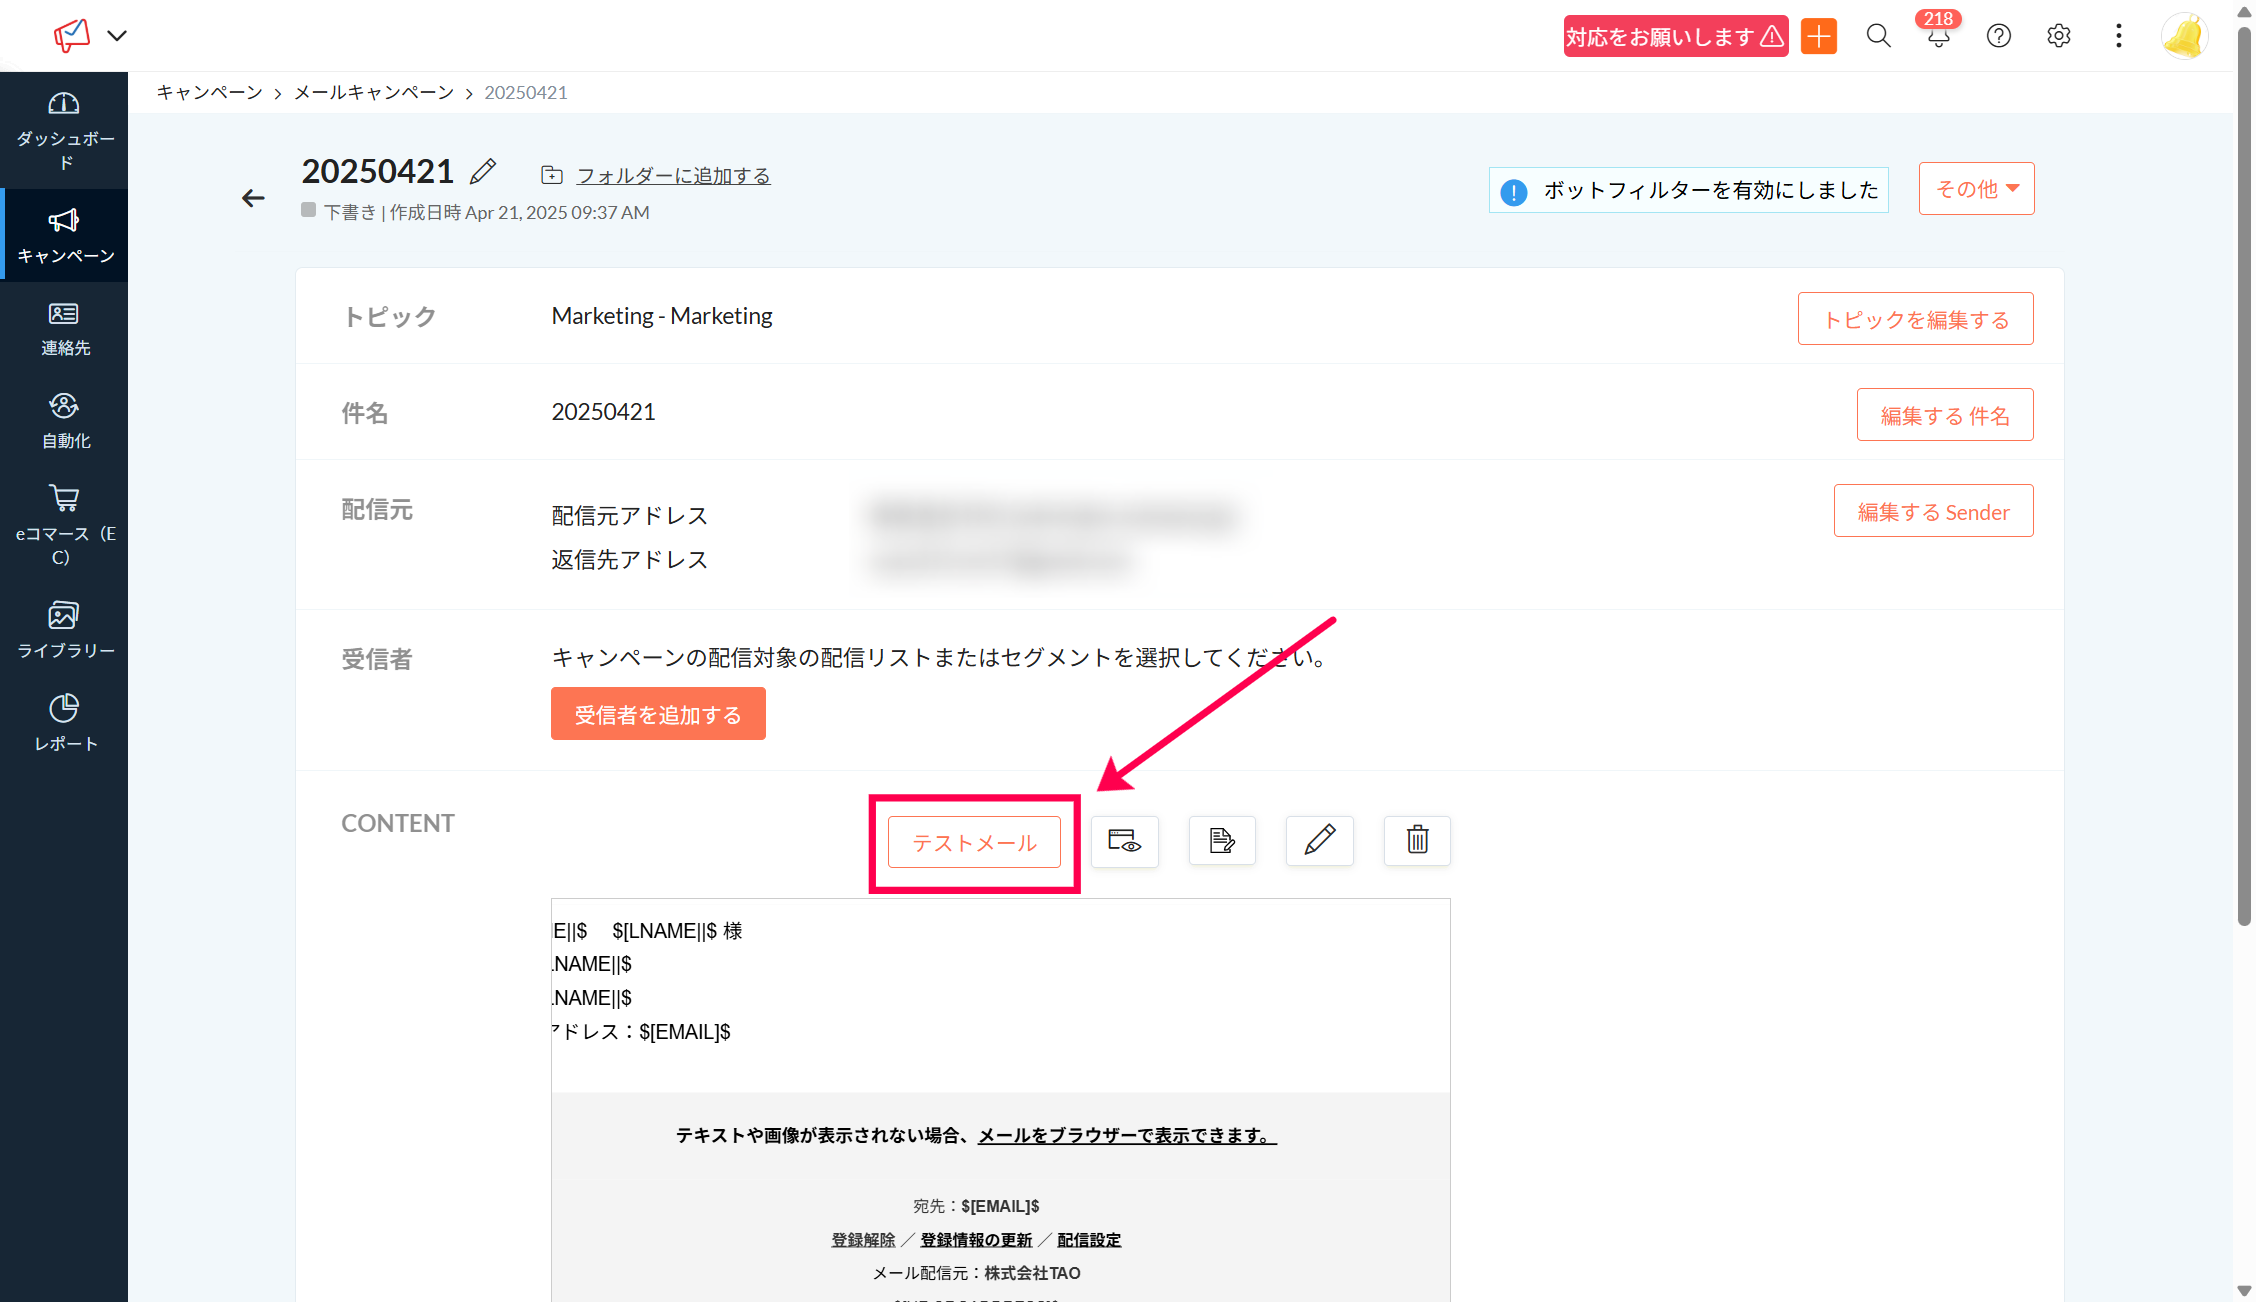The image size is (2256, 1302).
Task: Click フォルダーに追加する link
Action: (x=673, y=176)
